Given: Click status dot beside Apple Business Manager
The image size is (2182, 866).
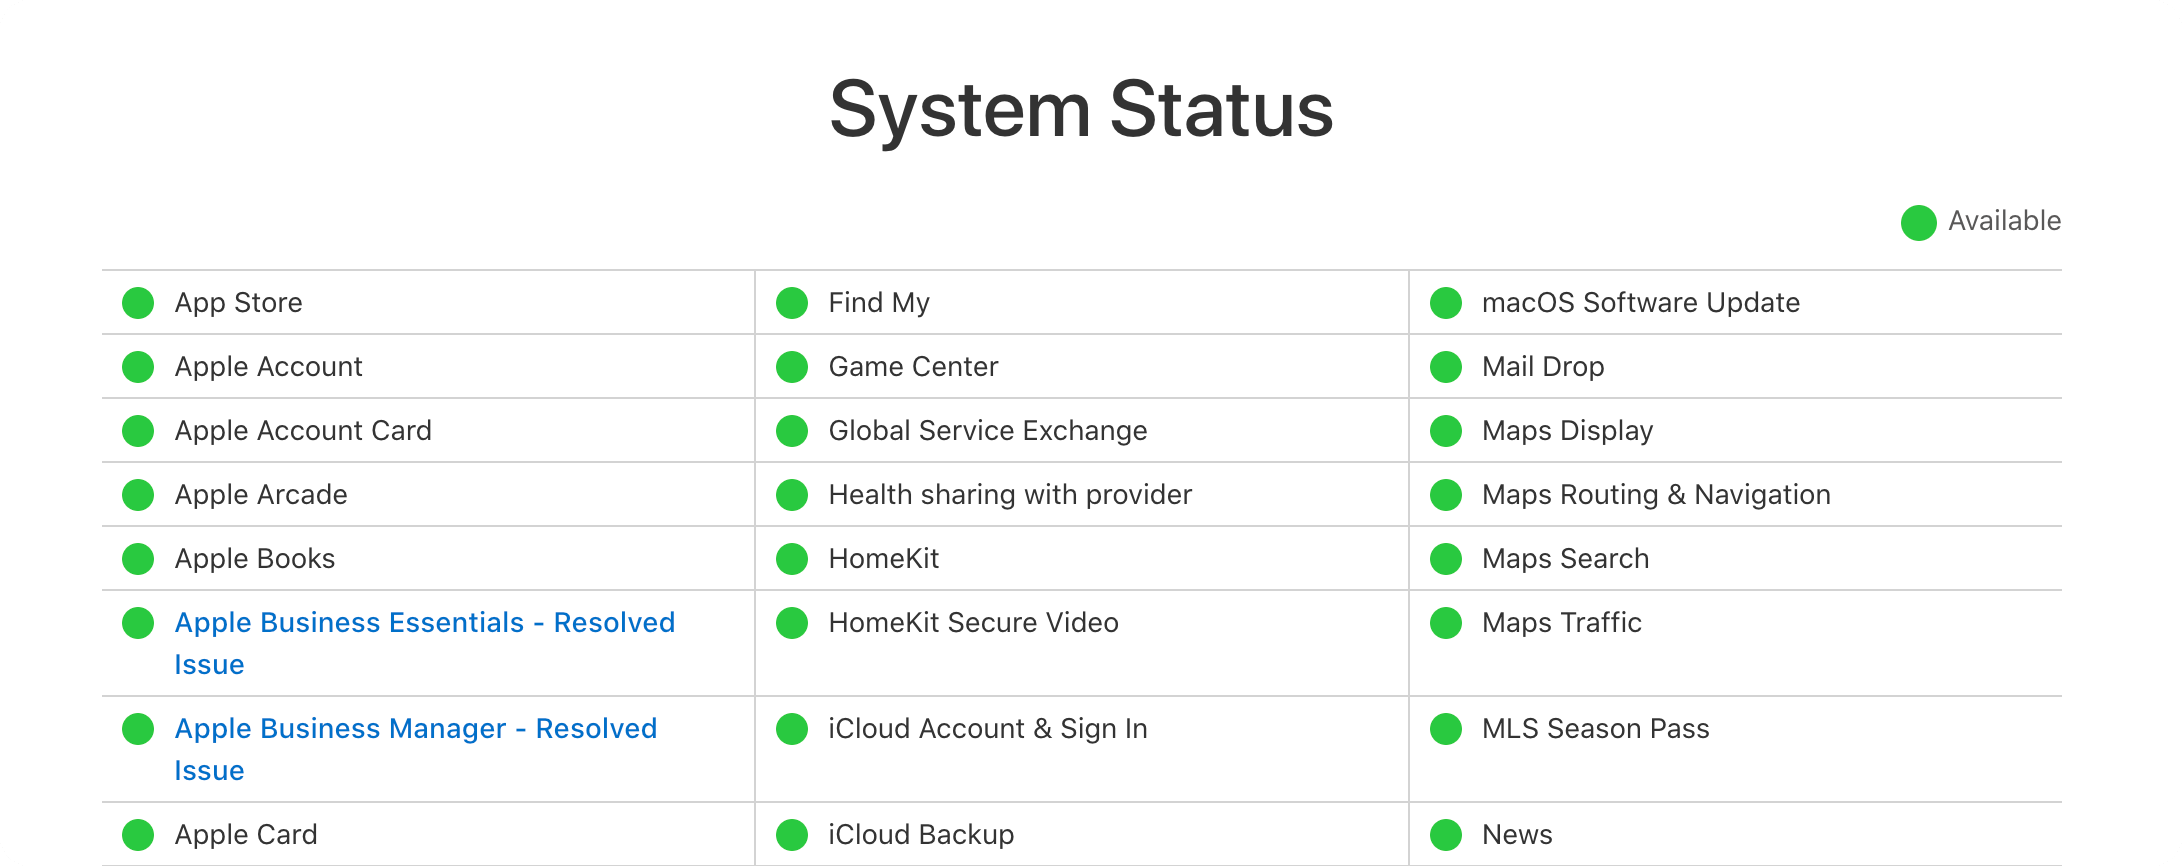Looking at the screenshot, I should coord(138,729).
